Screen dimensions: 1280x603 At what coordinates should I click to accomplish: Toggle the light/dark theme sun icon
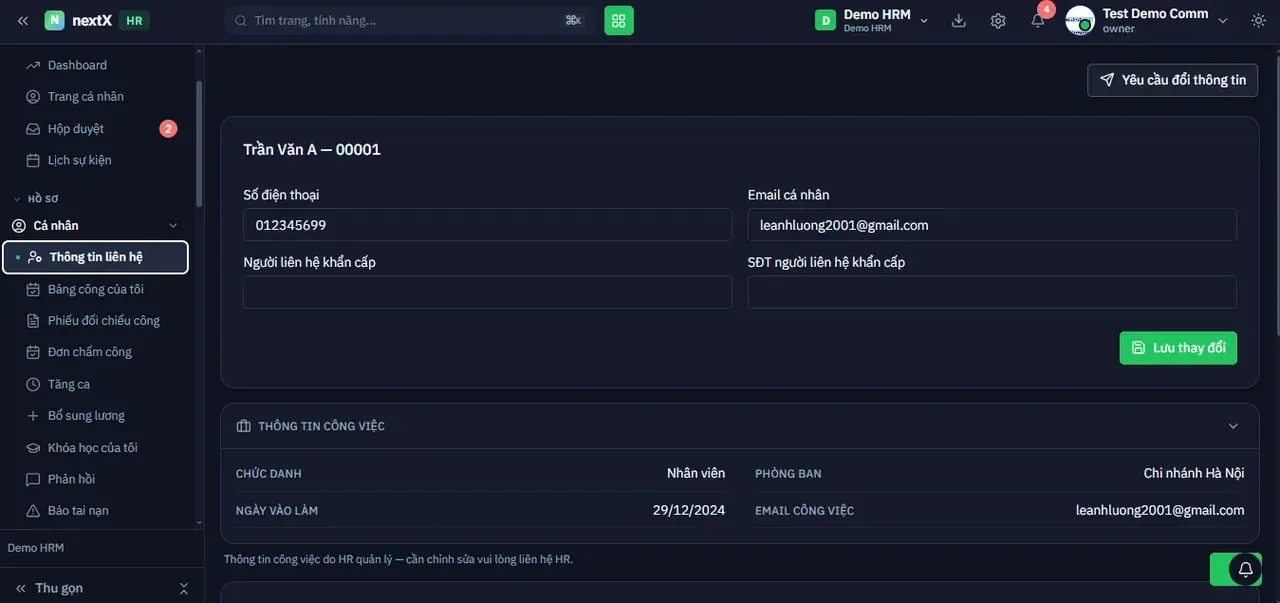tap(1258, 20)
